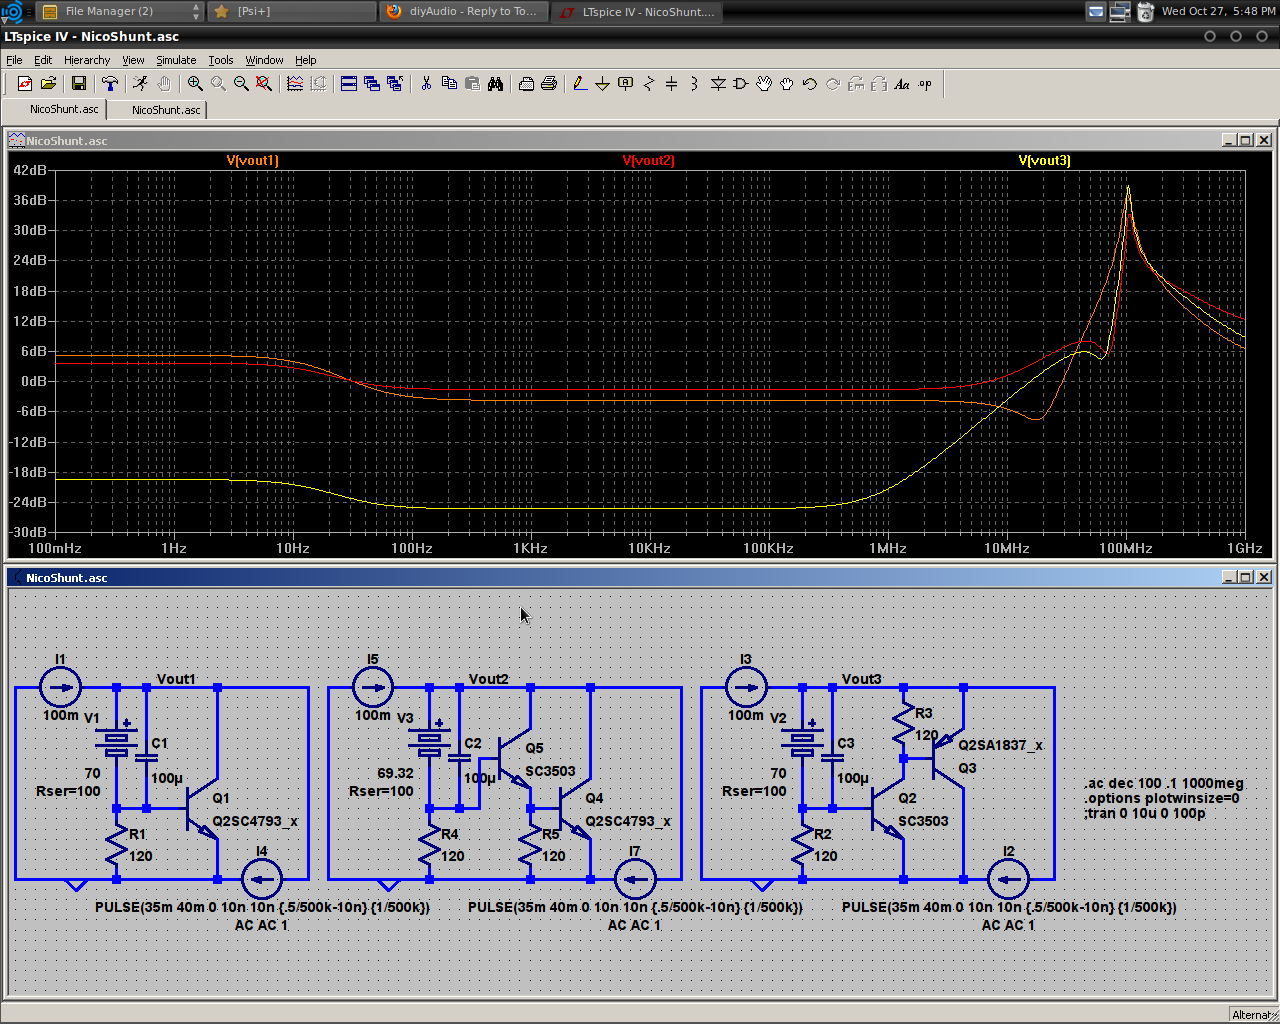Click the Vout2 net label
Image resolution: width=1280 pixels, height=1024 pixels.
tap(489, 679)
